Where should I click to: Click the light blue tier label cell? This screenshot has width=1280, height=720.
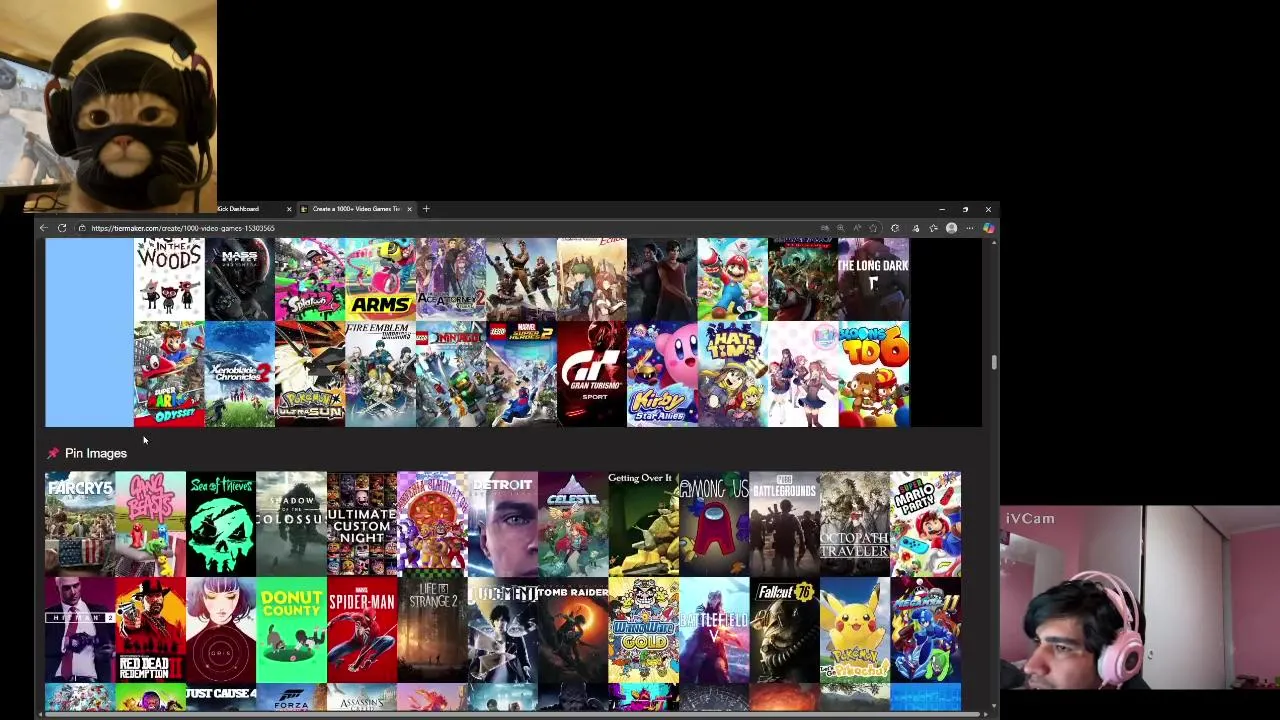tap(89, 332)
